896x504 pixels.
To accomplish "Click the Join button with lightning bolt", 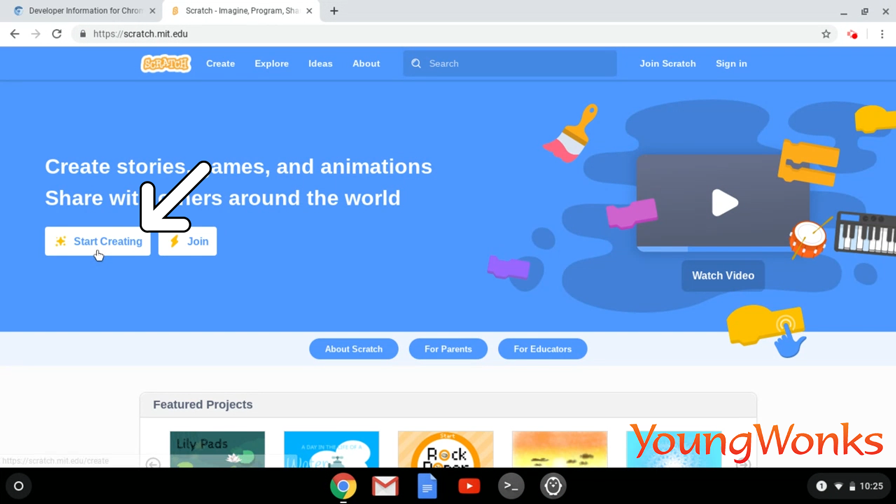I will (x=187, y=241).
